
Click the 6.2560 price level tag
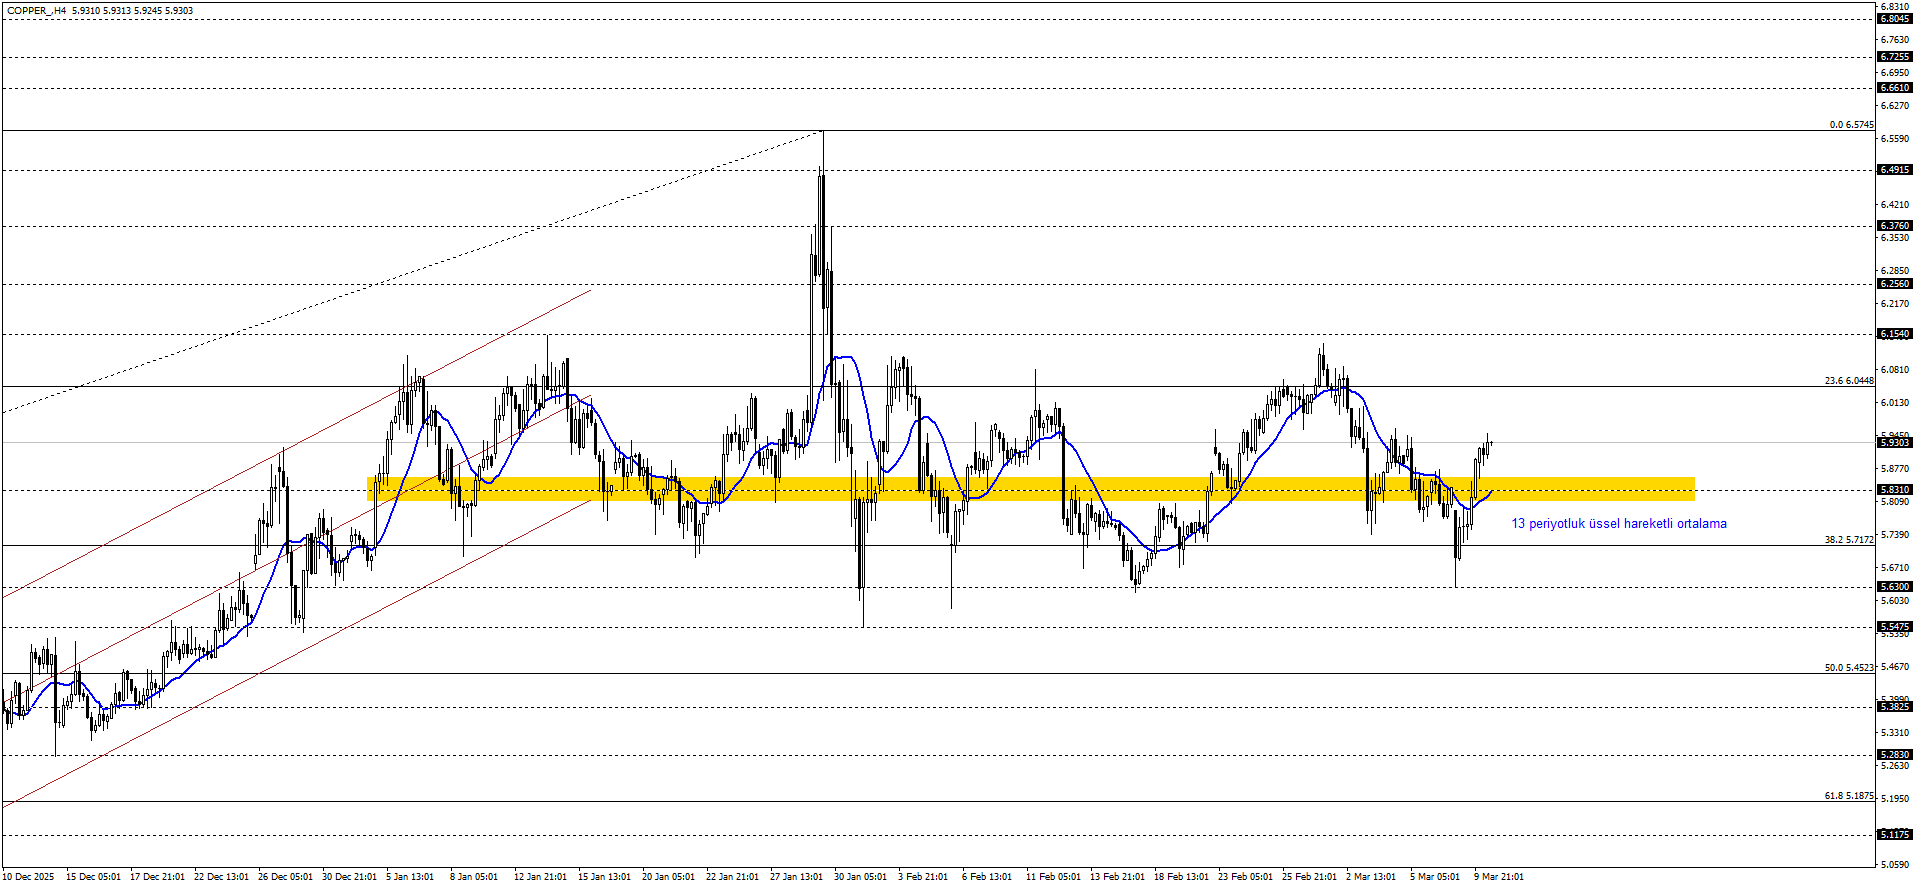(1895, 284)
